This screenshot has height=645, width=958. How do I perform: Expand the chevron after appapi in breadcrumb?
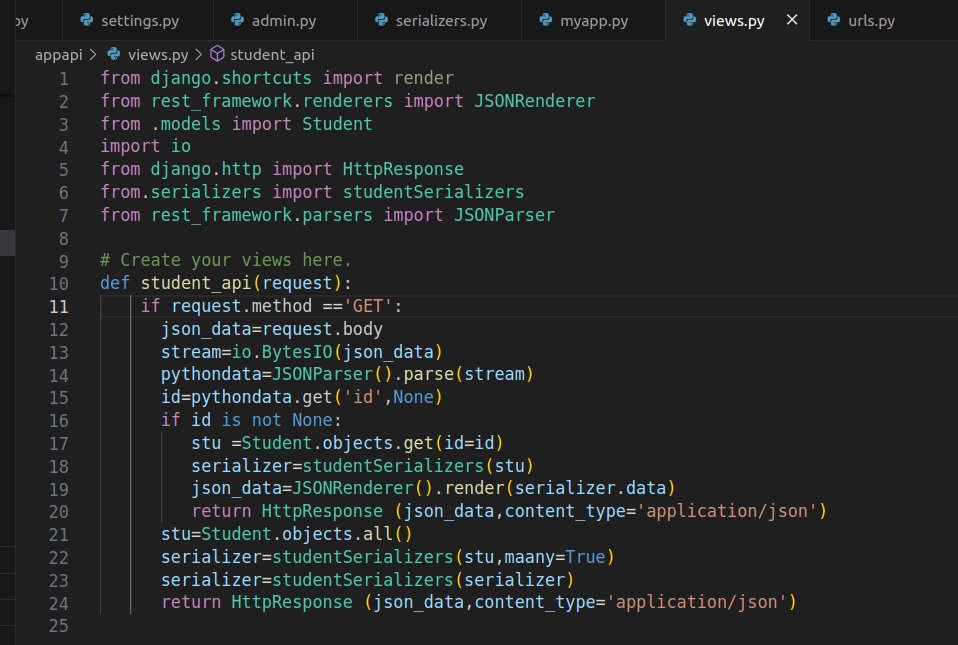click(x=93, y=55)
